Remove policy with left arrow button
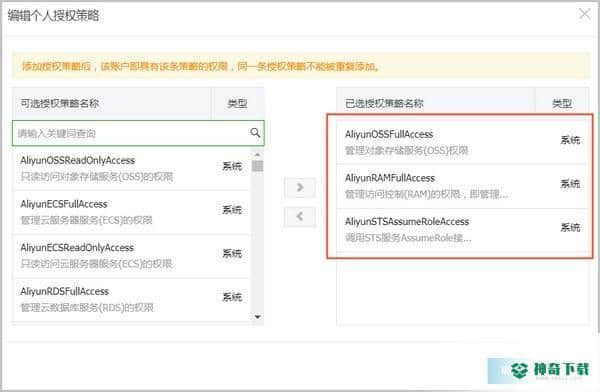The width and height of the screenshot is (600, 392). click(x=300, y=217)
